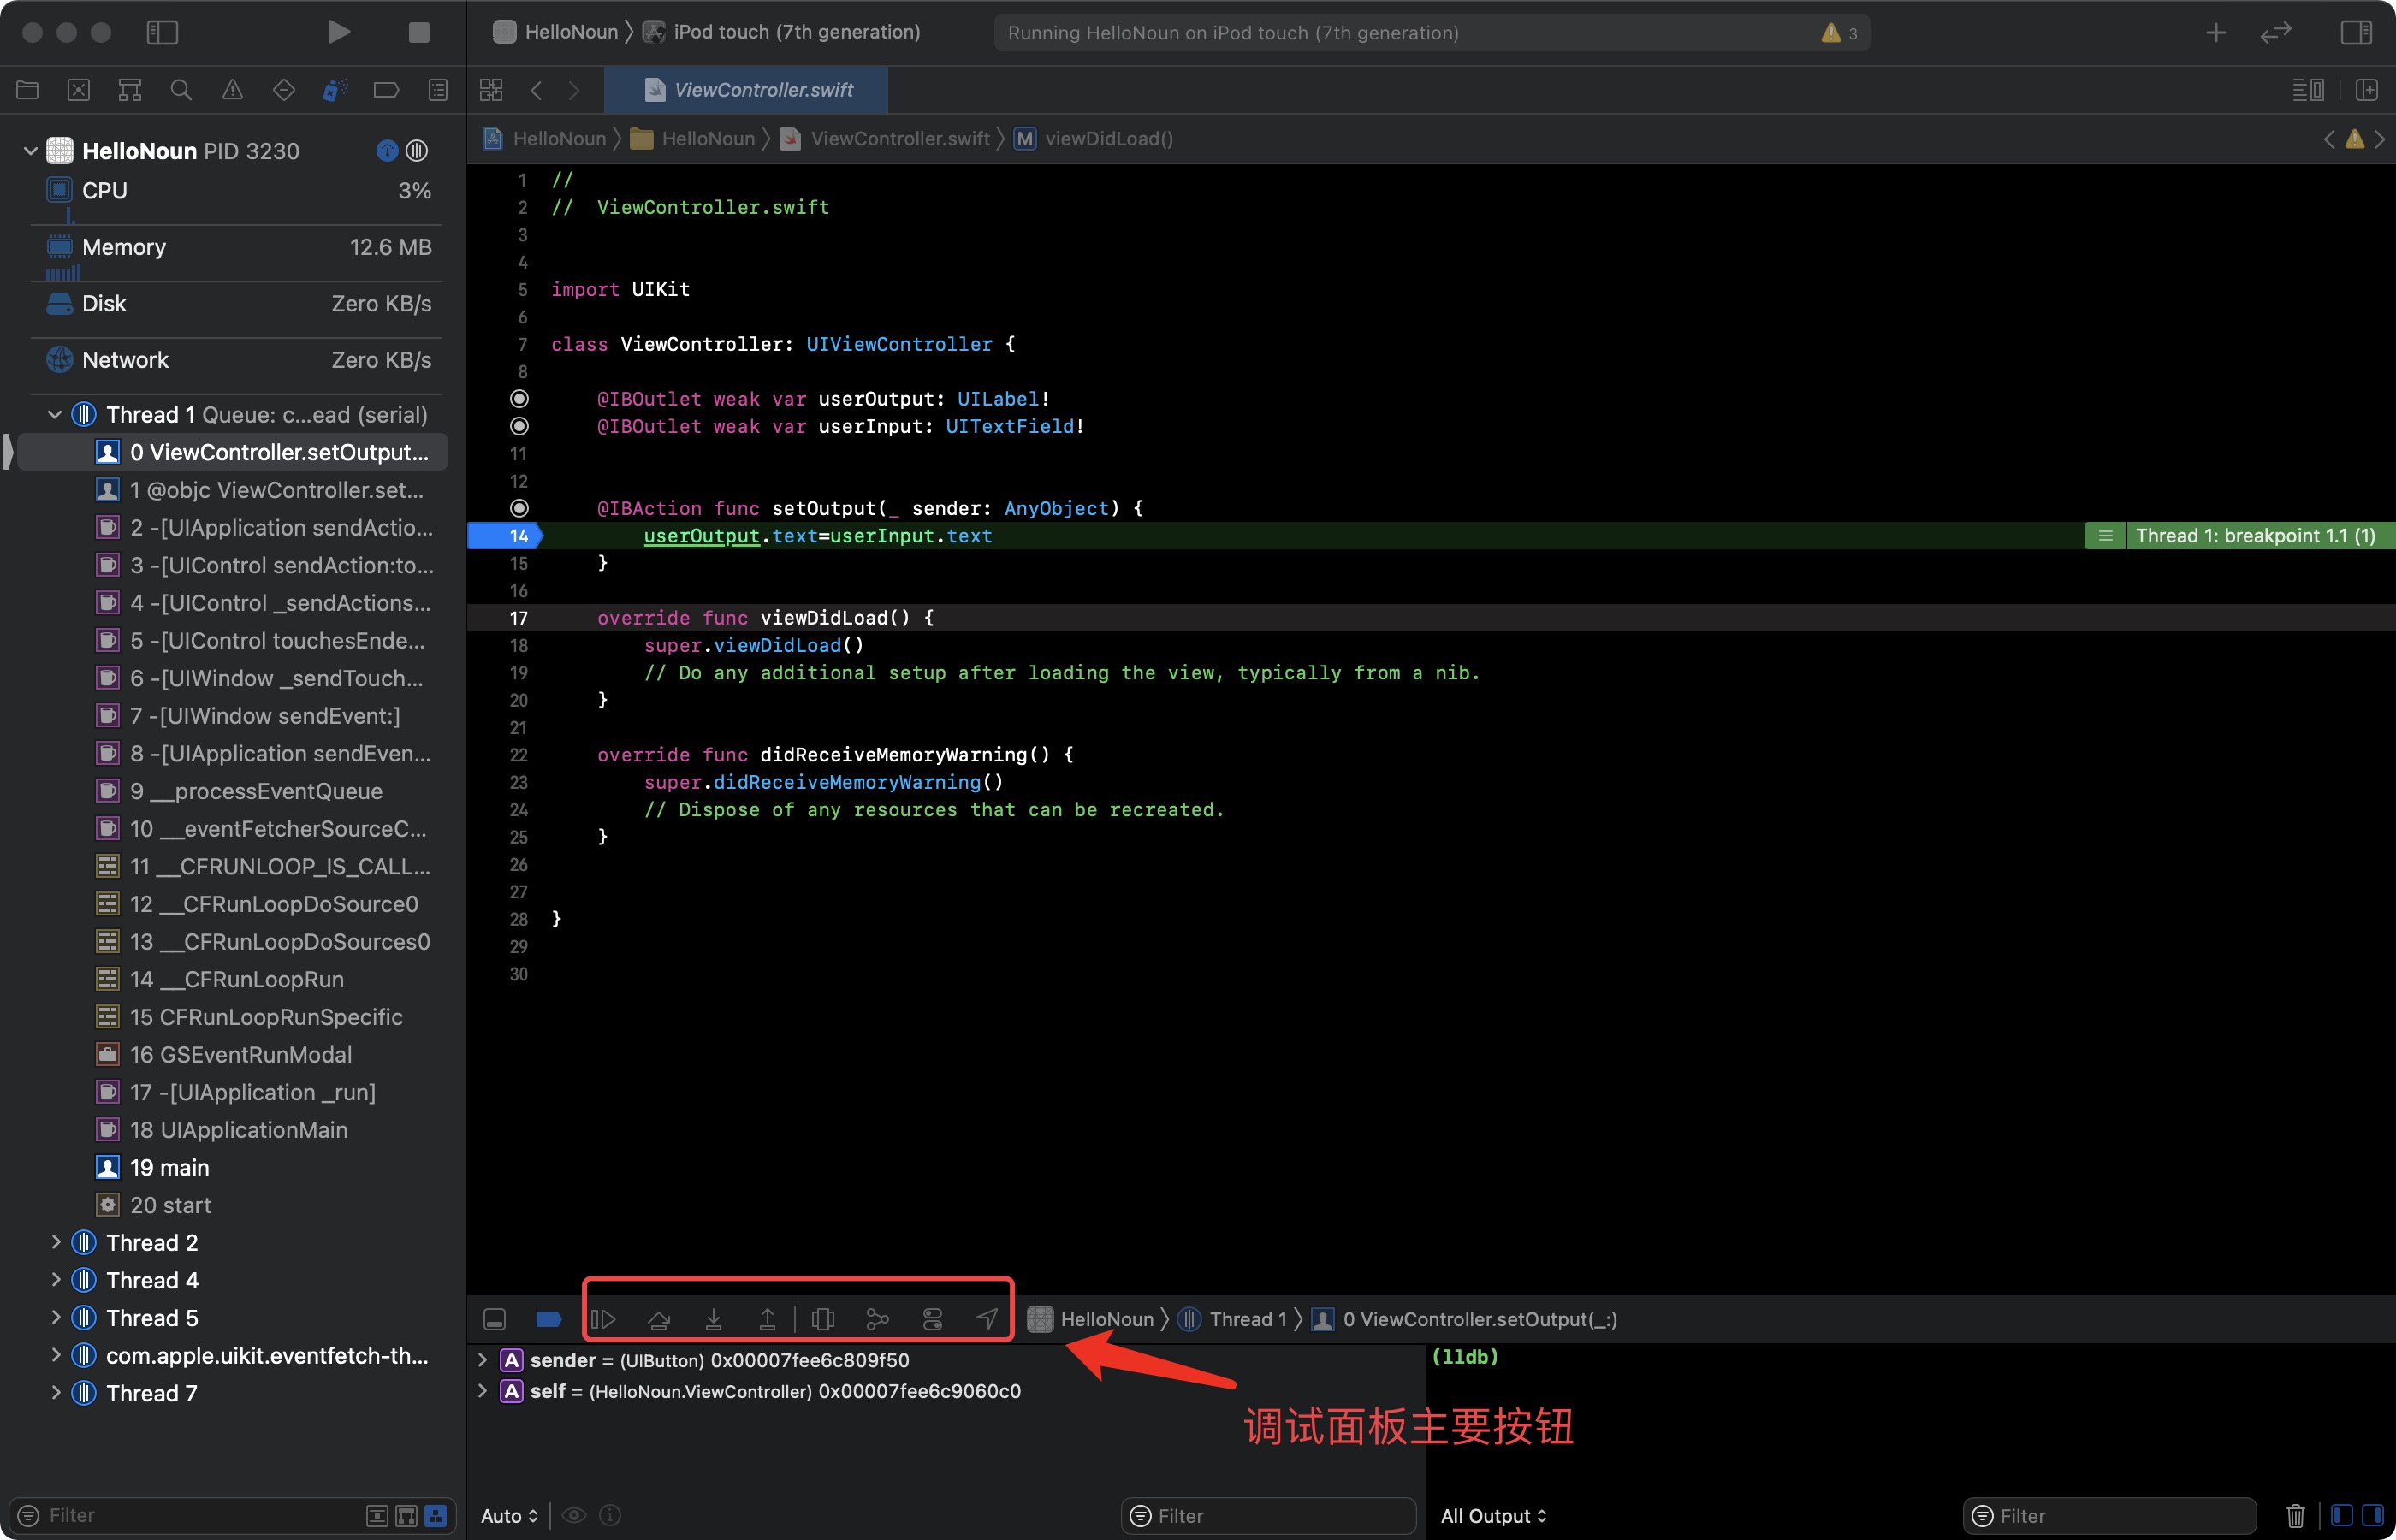Screen dimensions: 2396x1540
Task: Expand Thread 7
Action: (55, 1393)
